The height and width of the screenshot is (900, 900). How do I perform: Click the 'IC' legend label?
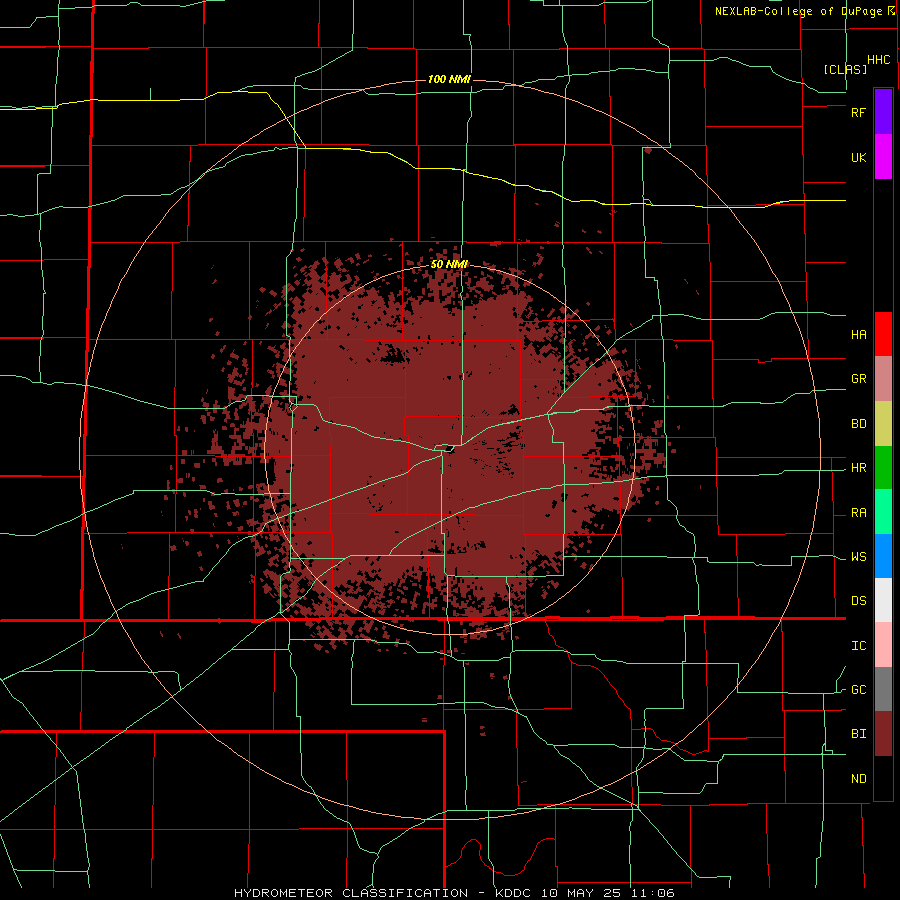pyautogui.click(x=858, y=646)
